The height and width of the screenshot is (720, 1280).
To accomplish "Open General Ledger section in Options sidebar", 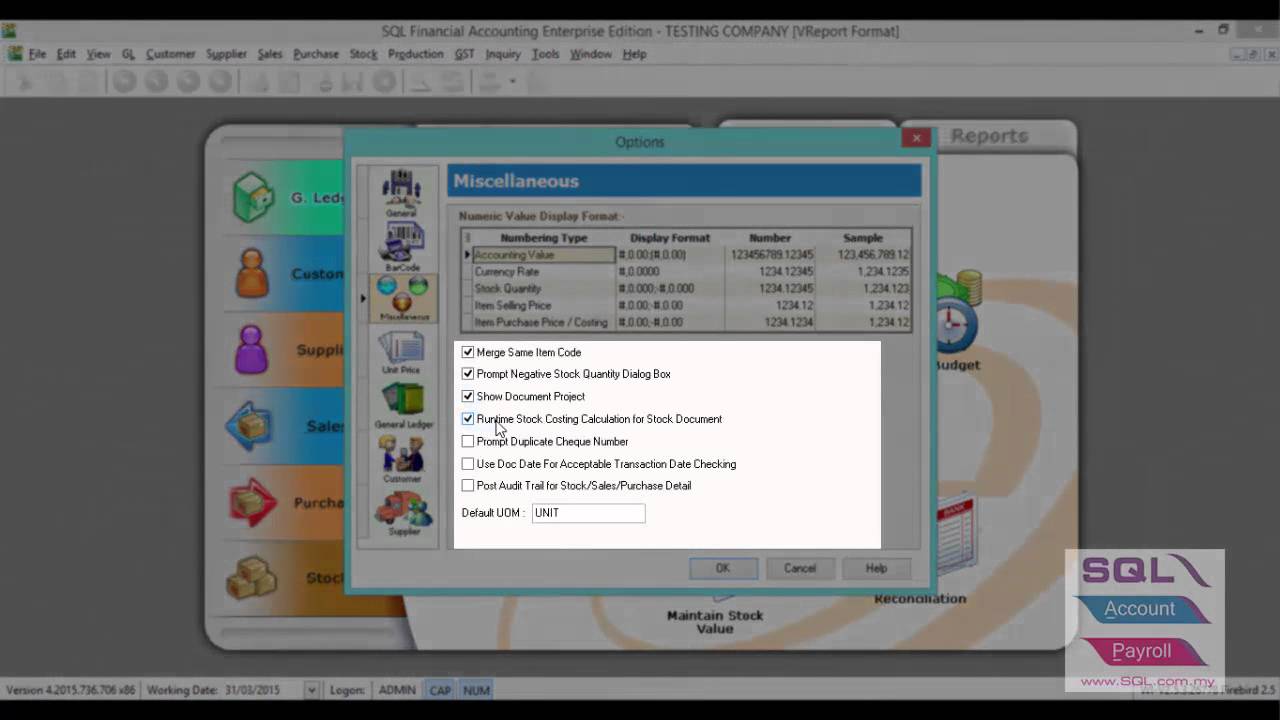I will tap(403, 406).
